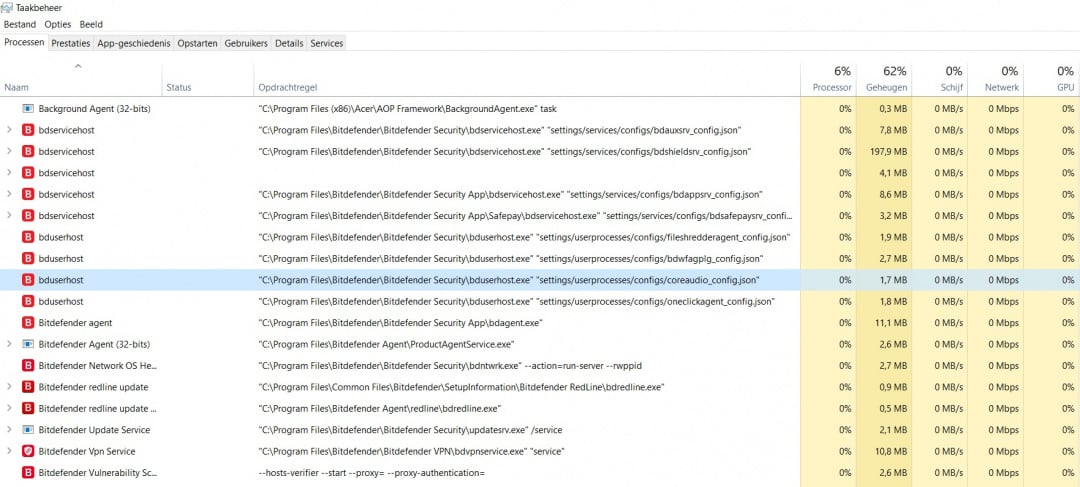Click the Taakbeheer window title icon
Viewport: 1080px width, 487px height.
8,8
